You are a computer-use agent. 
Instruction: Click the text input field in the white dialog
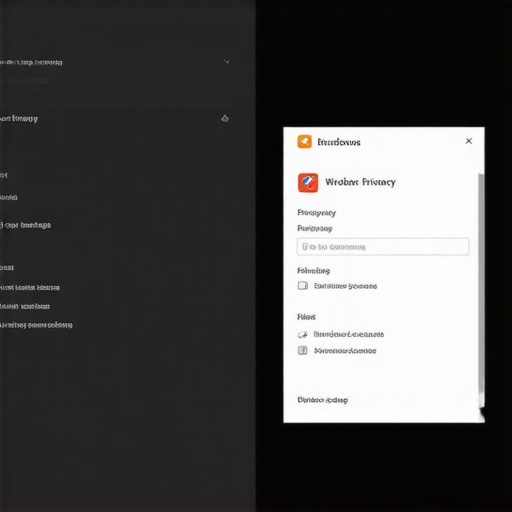(x=383, y=247)
